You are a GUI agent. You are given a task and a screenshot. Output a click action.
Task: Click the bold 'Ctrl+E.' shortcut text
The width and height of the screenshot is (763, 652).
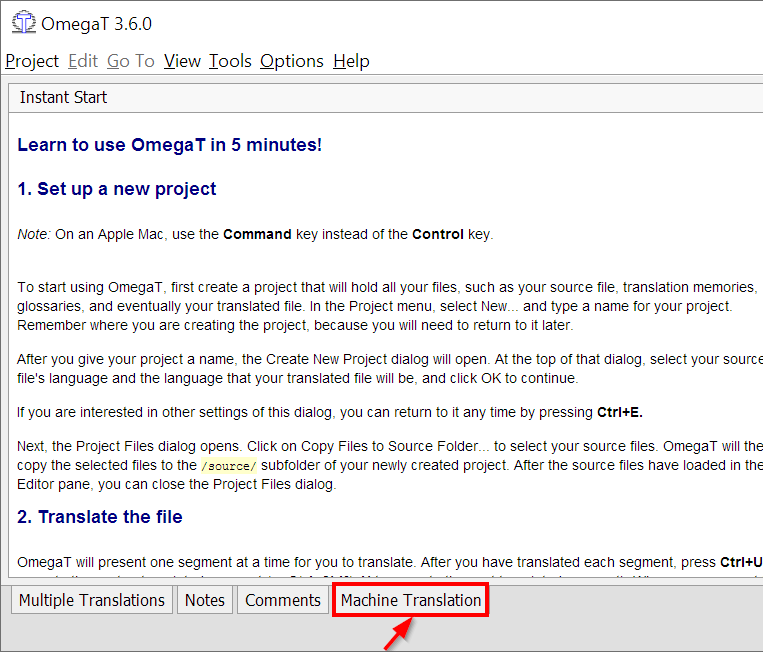tap(620, 412)
